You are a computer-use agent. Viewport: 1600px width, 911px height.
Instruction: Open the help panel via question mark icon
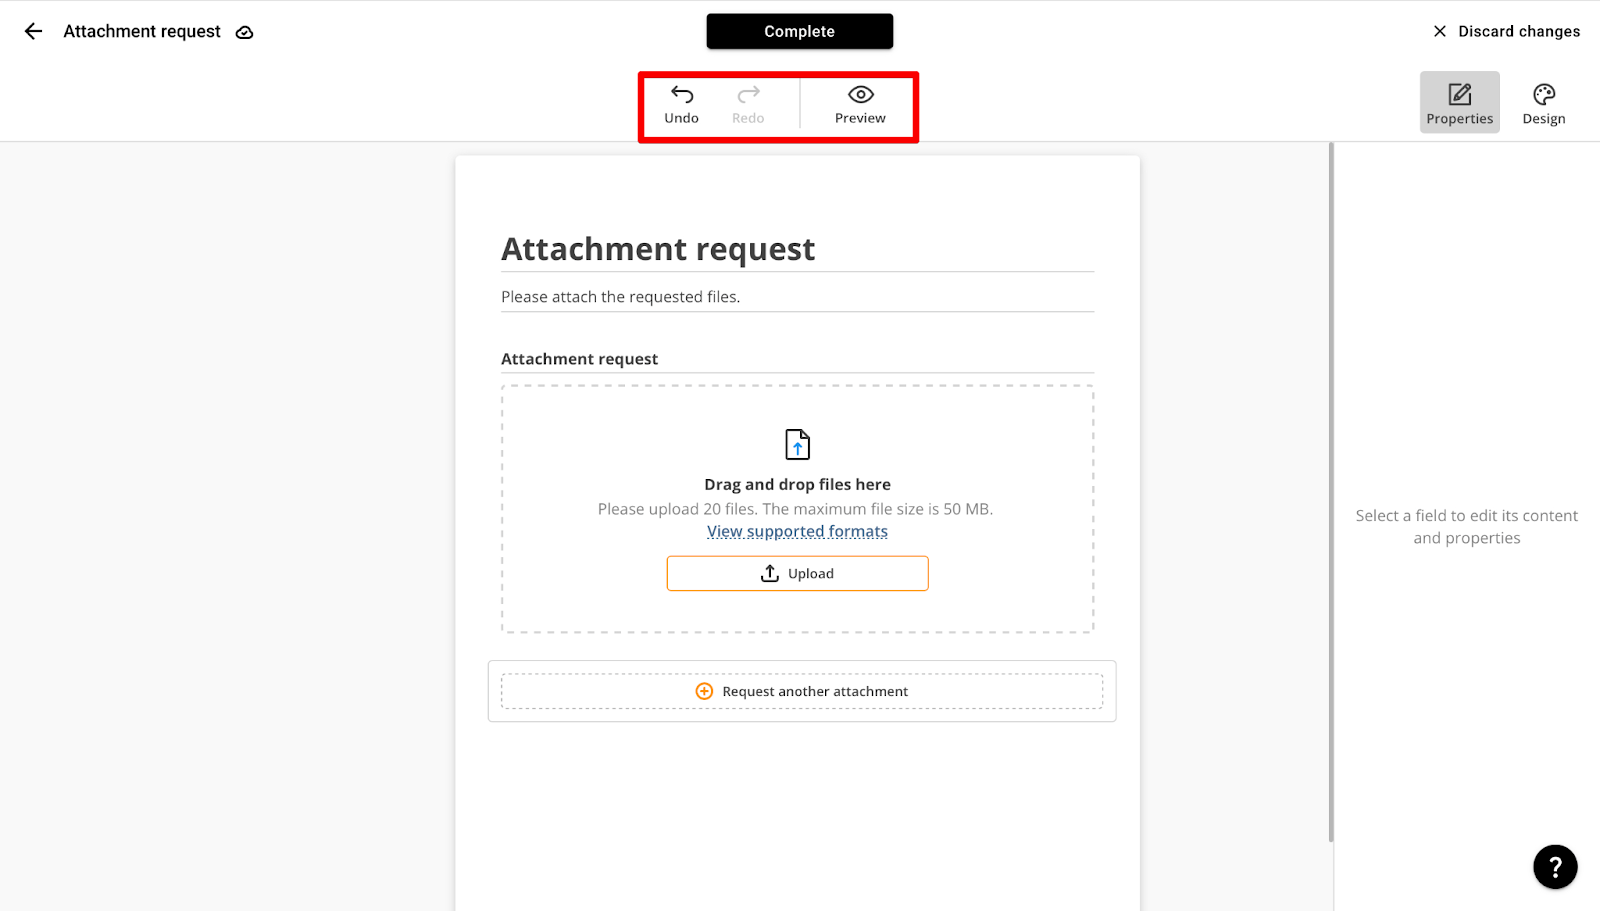[x=1554, y=866]
